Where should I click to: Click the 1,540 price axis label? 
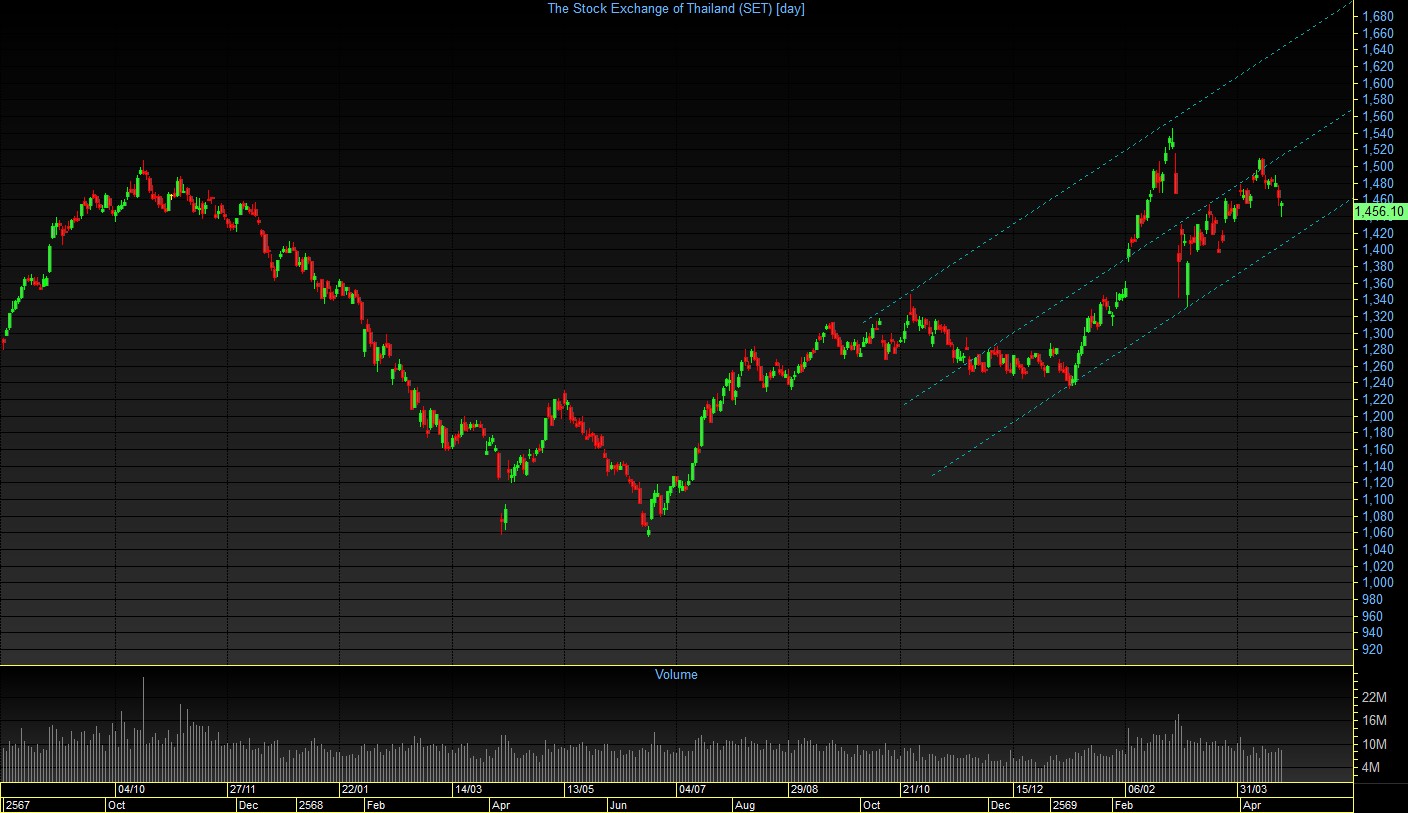pyautogui.click(x=1378, y=133)
